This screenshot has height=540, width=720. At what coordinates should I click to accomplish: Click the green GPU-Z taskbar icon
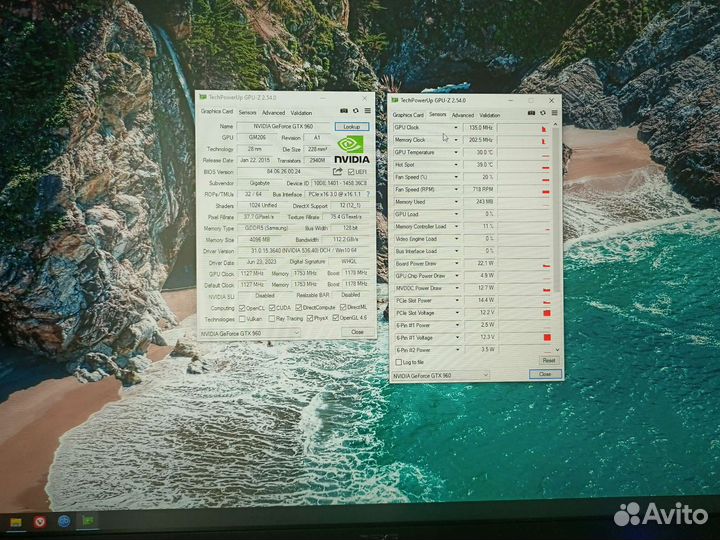[88, 521]
